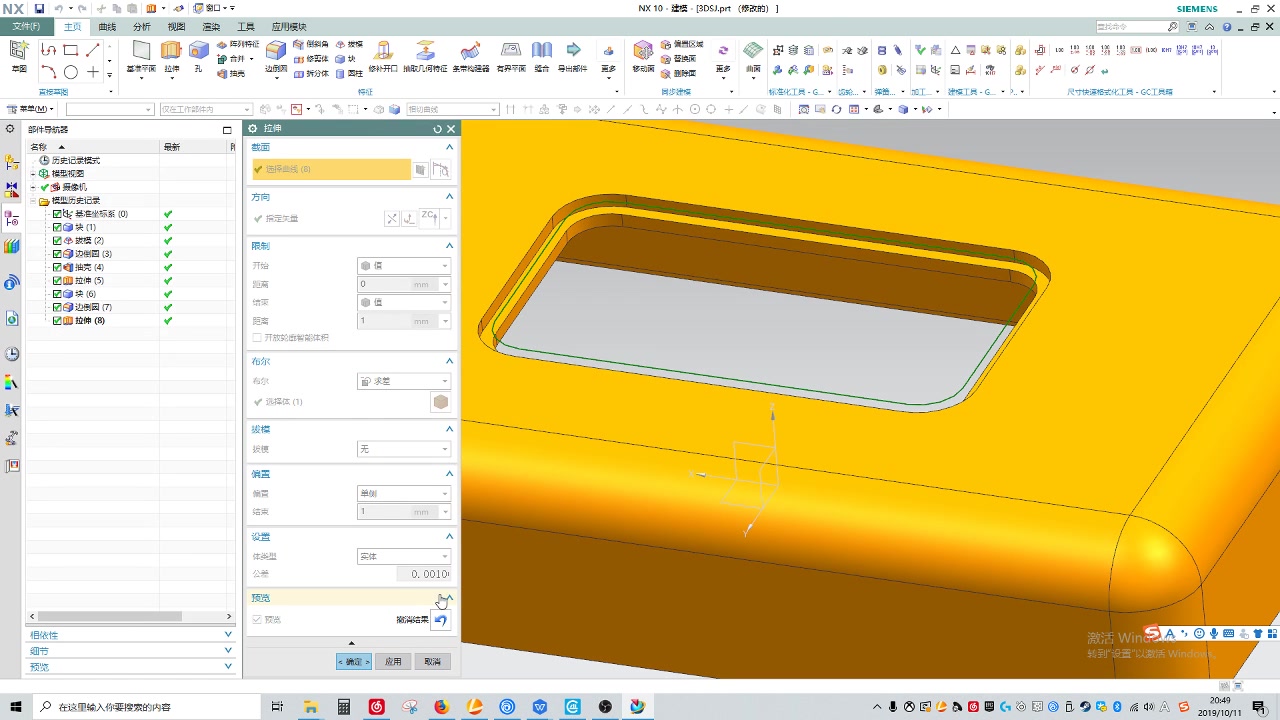The image size is (1280, 720).
Task: Toggle checkbox for 拉伸 (5) feature
Action: tap(58, 280)
